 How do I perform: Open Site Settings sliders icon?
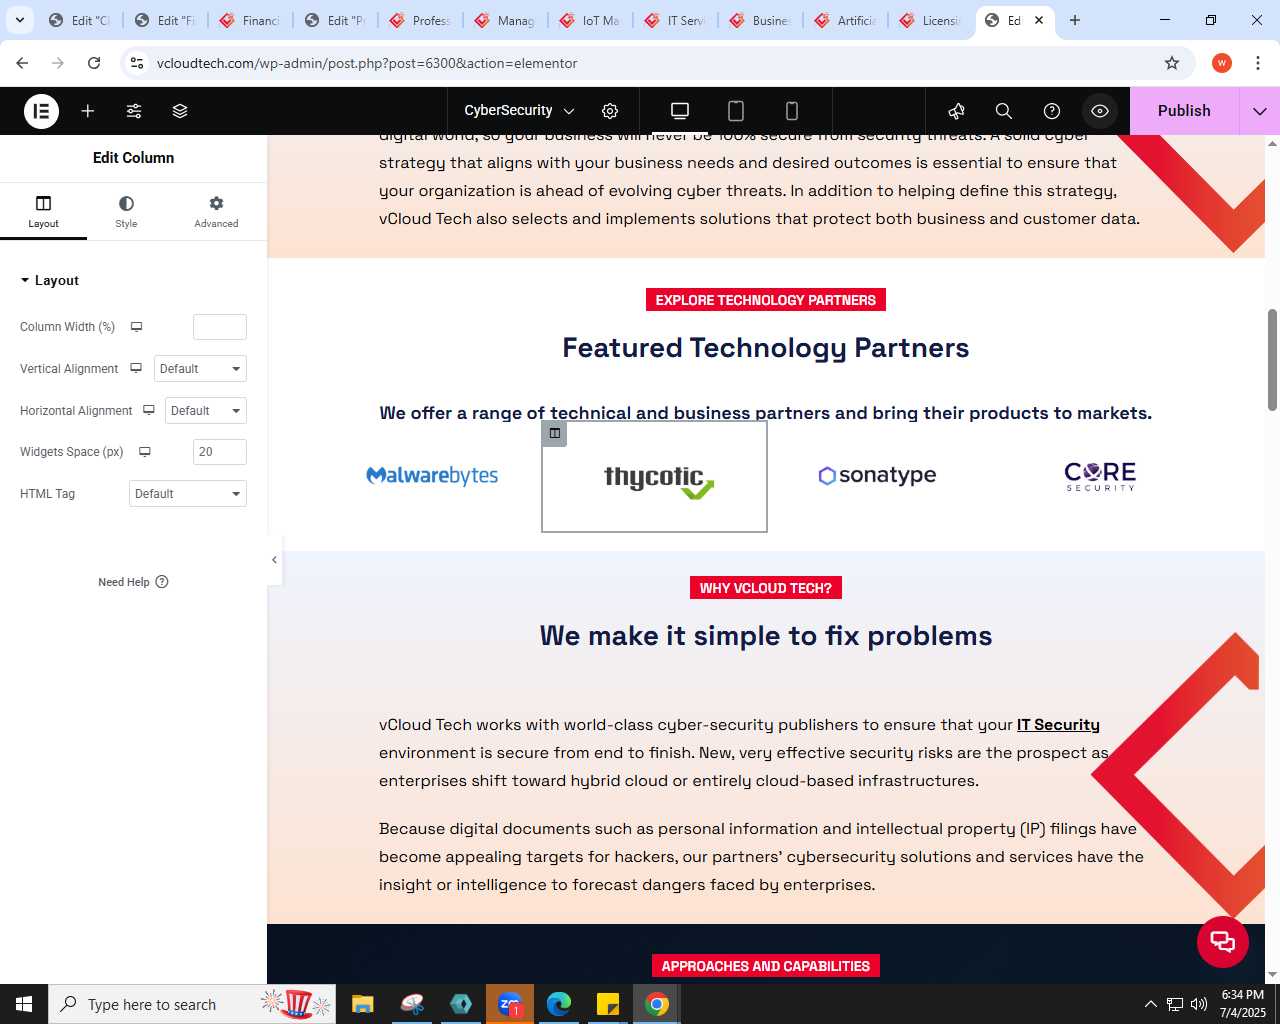tap(134, 111)
